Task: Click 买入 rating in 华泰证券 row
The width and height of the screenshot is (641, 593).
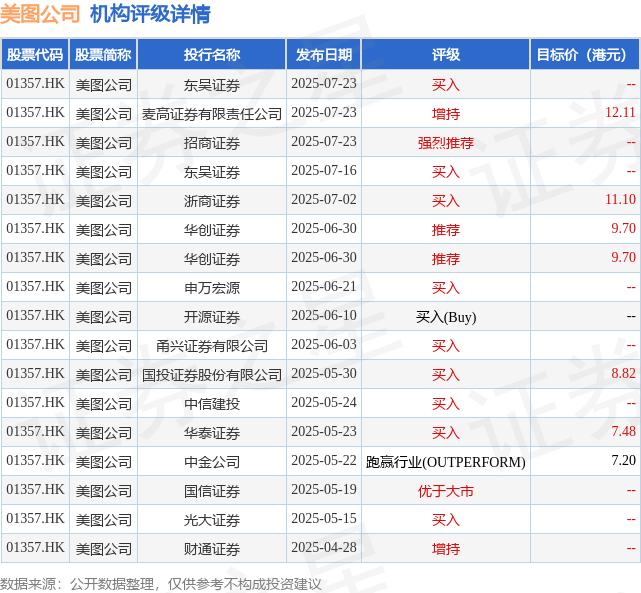Action: tap(446, 432)
